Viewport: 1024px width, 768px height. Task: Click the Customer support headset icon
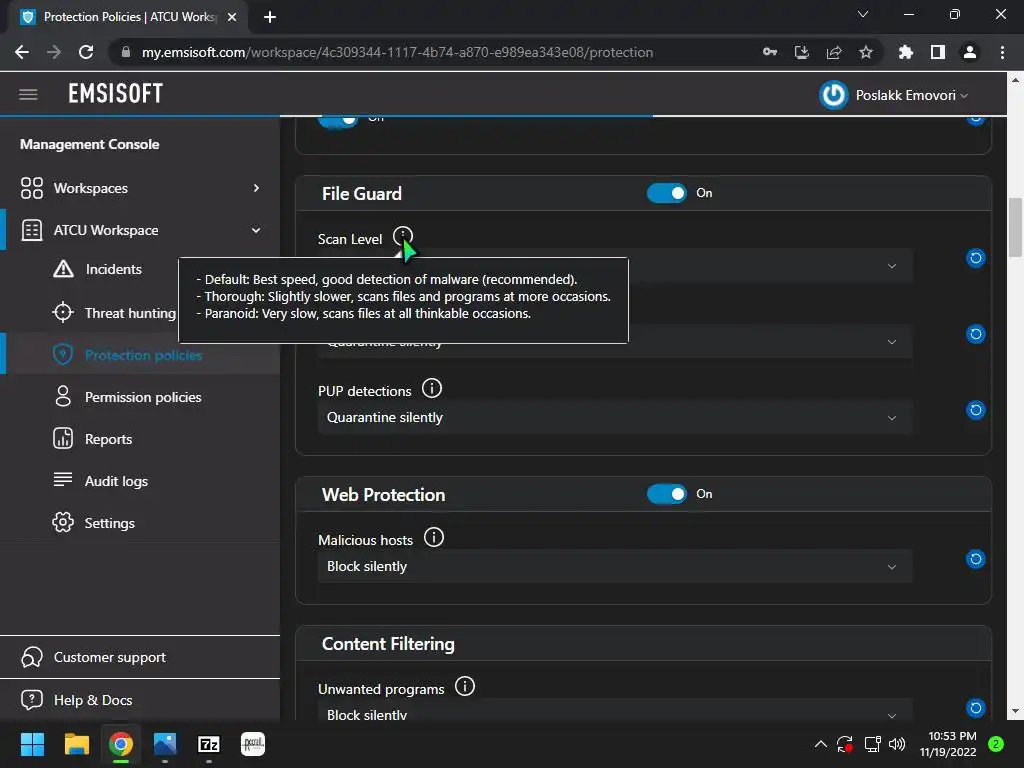(x=31, y=657)
